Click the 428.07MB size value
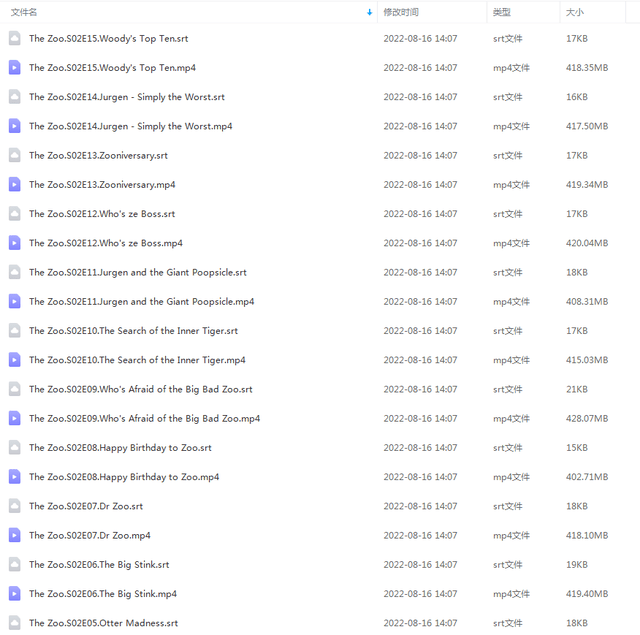640x635 pixels. (587, 418)
